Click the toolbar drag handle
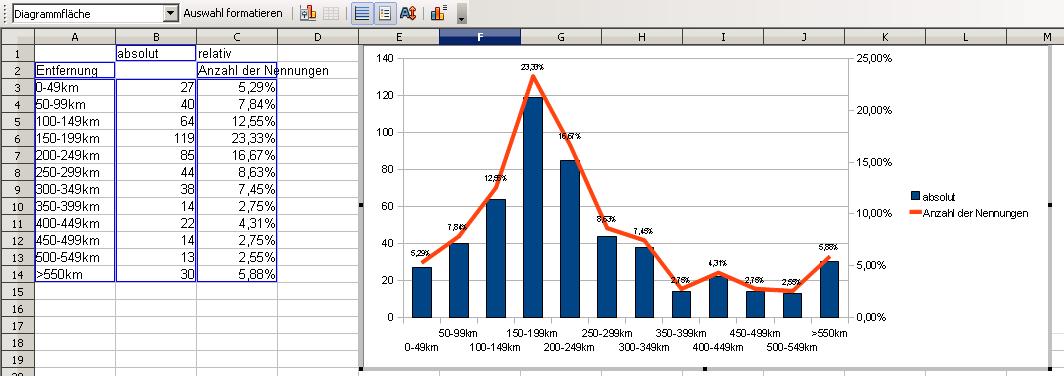Image resolution: width=1064 pixels, height=376 pixels. (x=5, y=14)
